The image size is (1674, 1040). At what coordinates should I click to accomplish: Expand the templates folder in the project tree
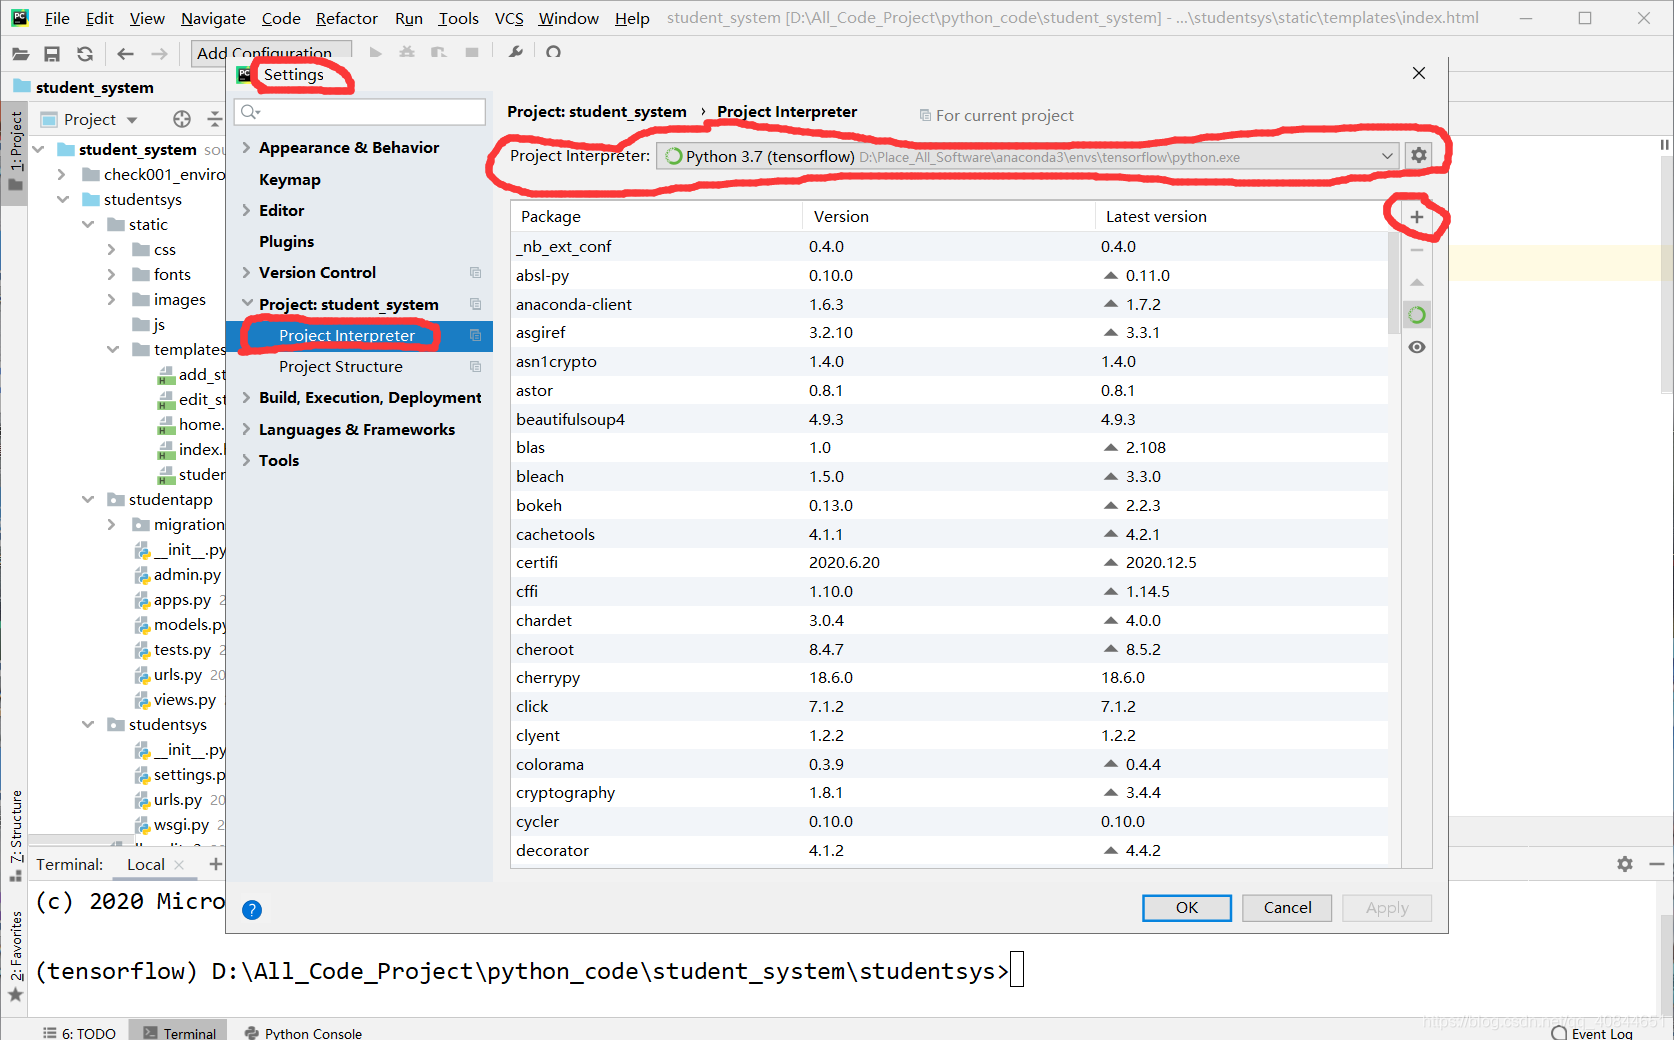pos(112,349)
